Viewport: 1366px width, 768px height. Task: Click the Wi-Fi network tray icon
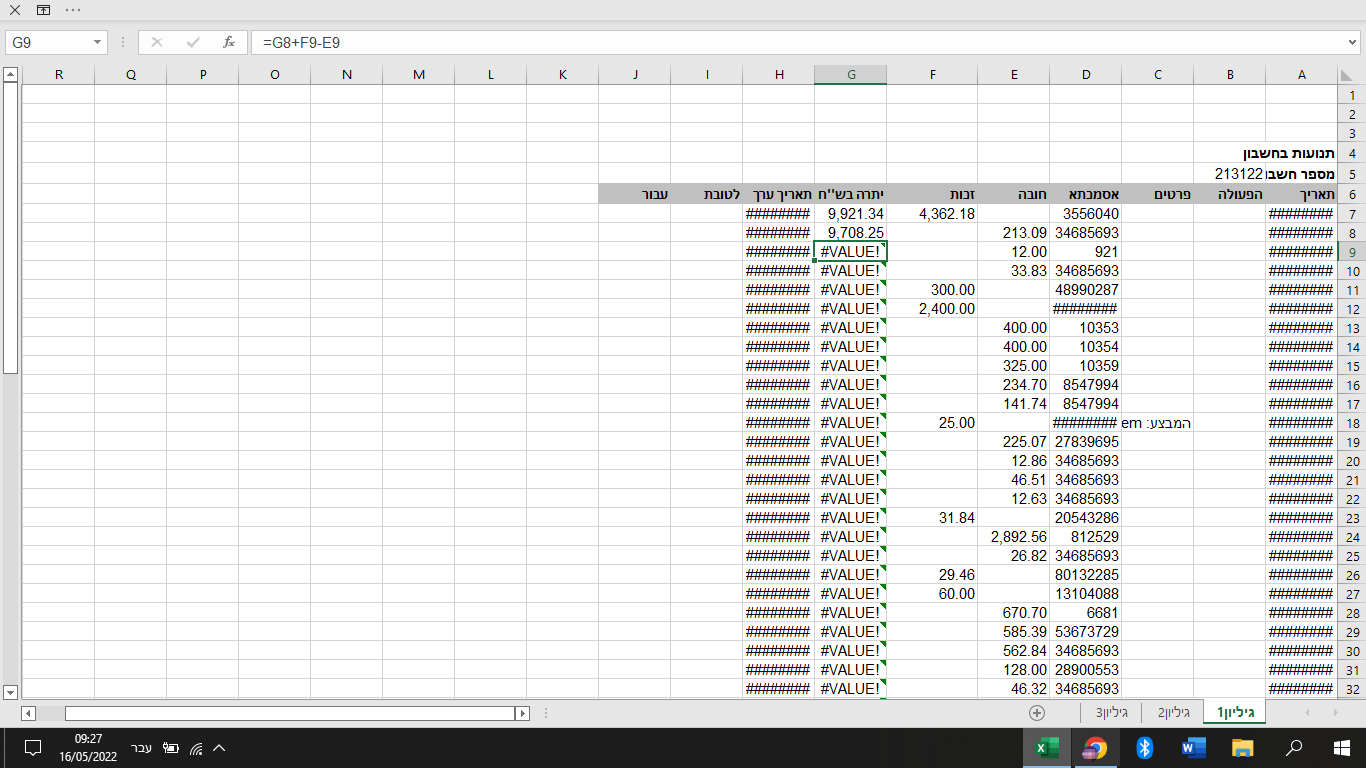[x=196, y=748]
